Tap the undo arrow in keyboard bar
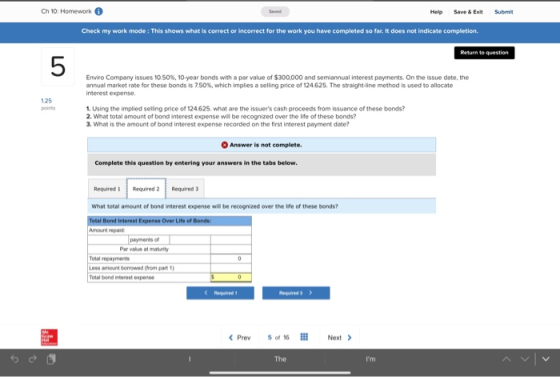Image resolution: width=560 pixels, height=377 pixels. (15, 359)
